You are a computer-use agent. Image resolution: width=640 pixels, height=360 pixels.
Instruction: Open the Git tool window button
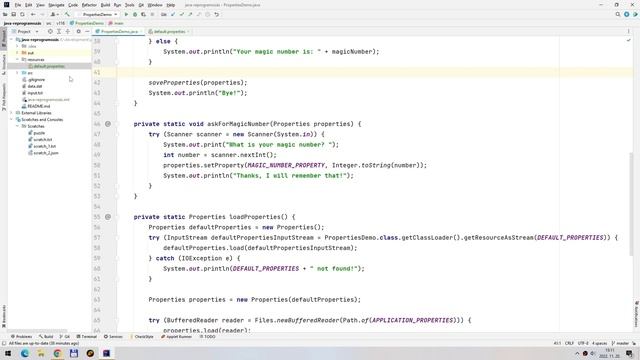pyautogui.click(x=65, y=337)
